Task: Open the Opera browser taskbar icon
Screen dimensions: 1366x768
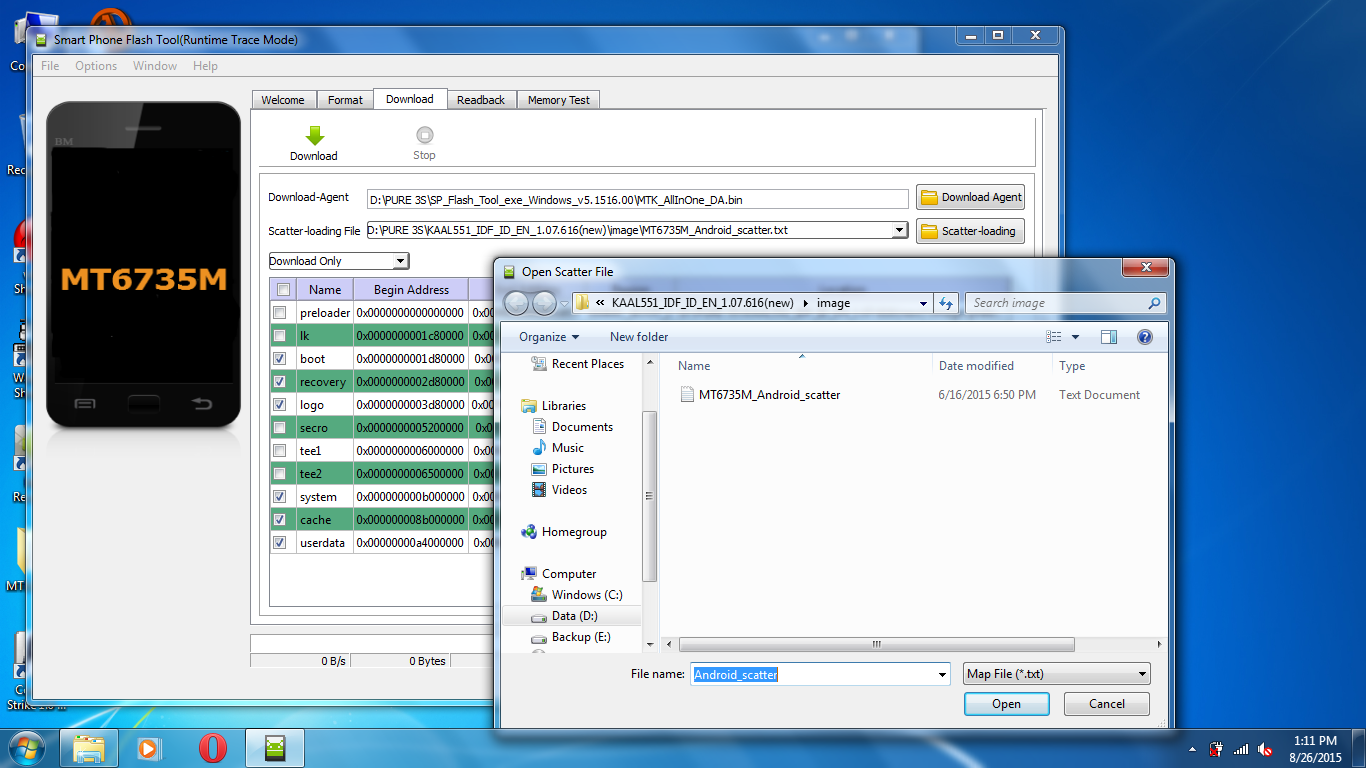Action: (x=212, y=748)
